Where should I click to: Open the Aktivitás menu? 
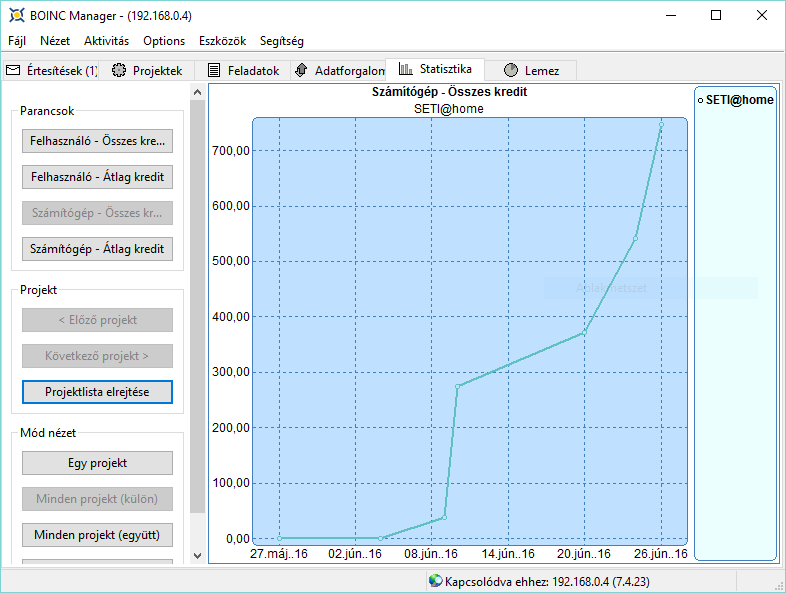(x=106, y=41)
